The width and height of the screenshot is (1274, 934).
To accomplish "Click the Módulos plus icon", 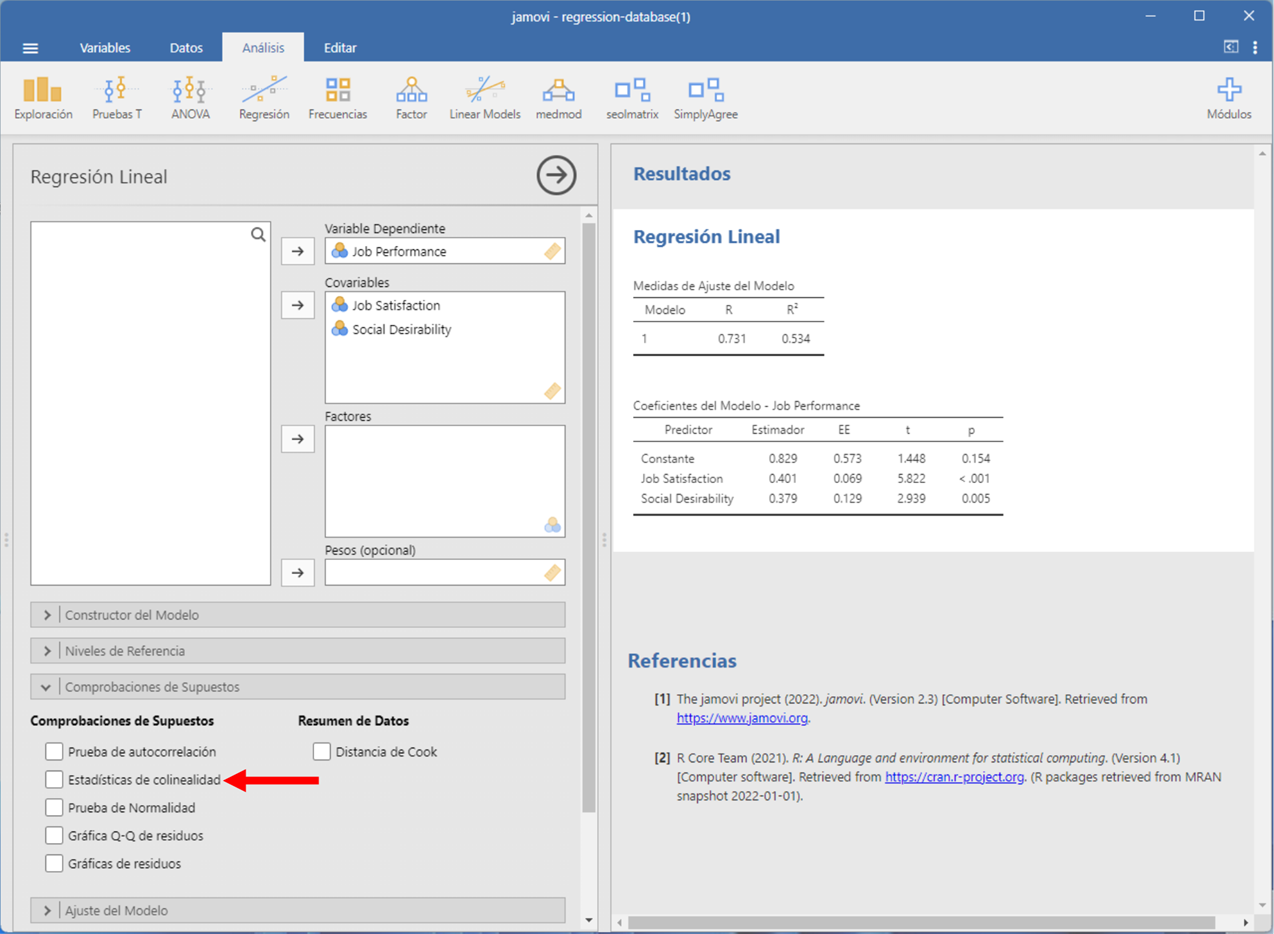I will pos(1228,98).
